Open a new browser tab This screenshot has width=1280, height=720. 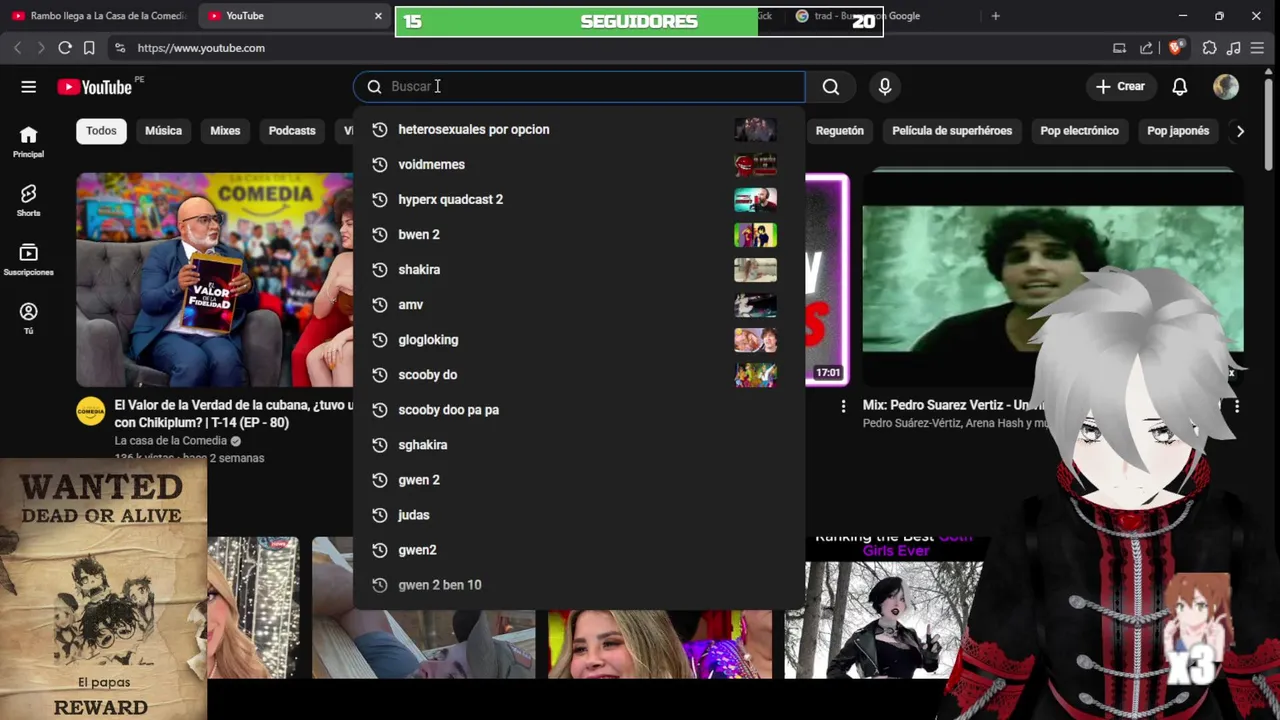995,16
